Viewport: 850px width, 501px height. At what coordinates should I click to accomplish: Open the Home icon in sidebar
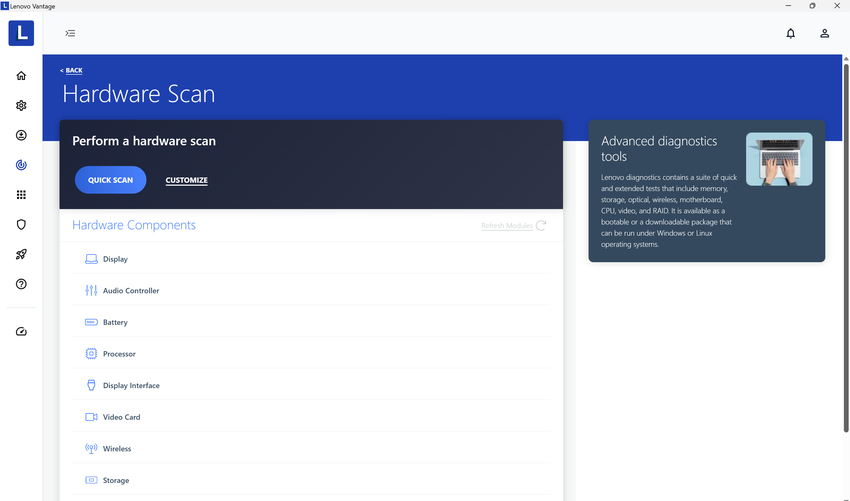[x=21, y=76]
